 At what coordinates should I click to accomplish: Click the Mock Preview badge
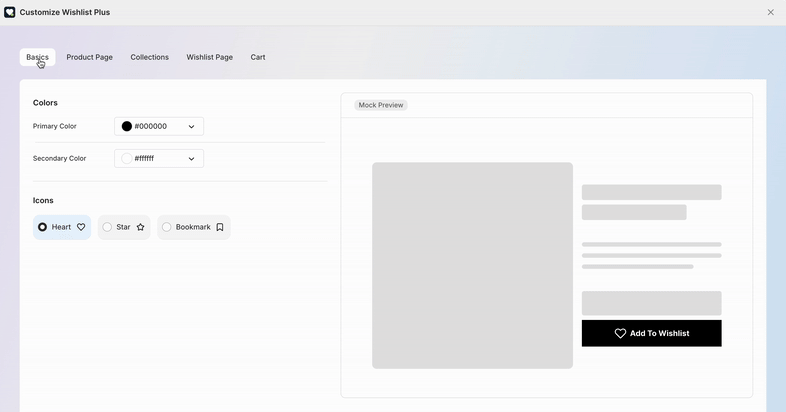(x=381, y=105)
